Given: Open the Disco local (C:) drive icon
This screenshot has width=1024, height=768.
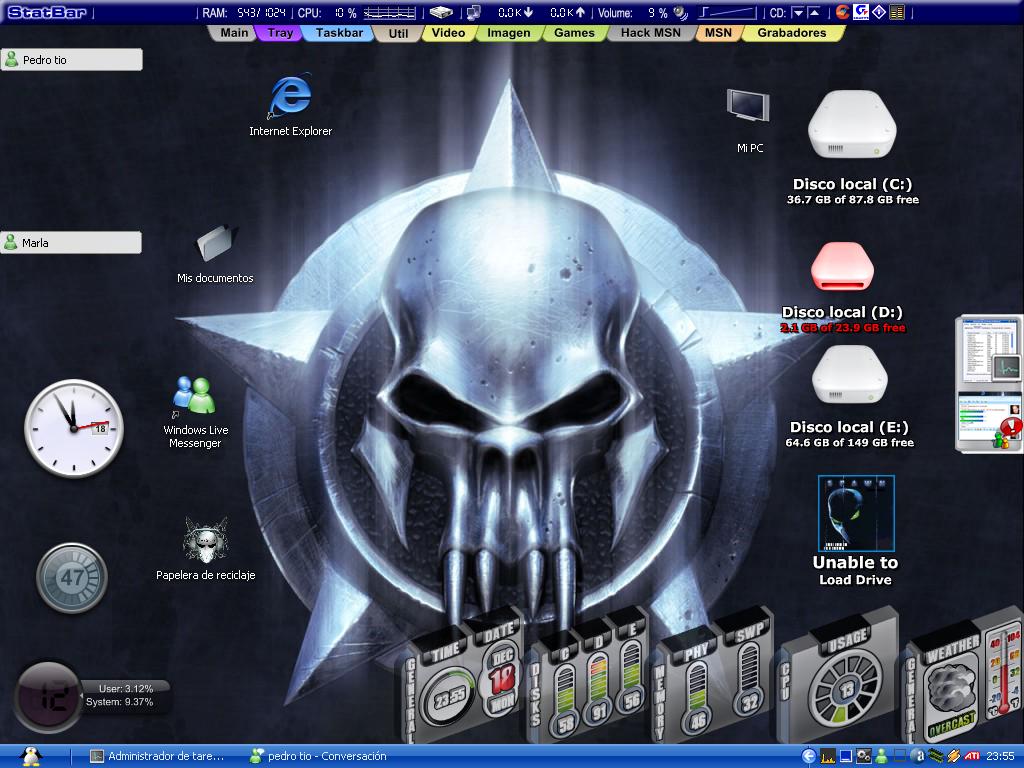Looking at the screenshot, I should click(x=852, y=124).
